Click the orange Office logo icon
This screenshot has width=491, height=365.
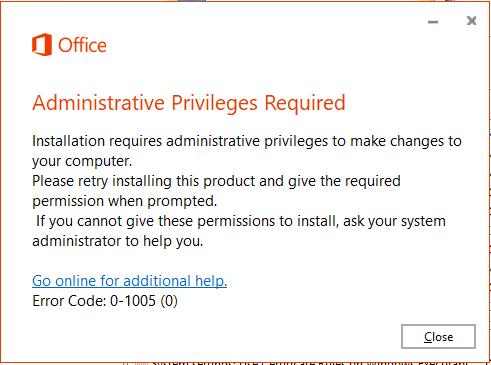coord(42,45)
